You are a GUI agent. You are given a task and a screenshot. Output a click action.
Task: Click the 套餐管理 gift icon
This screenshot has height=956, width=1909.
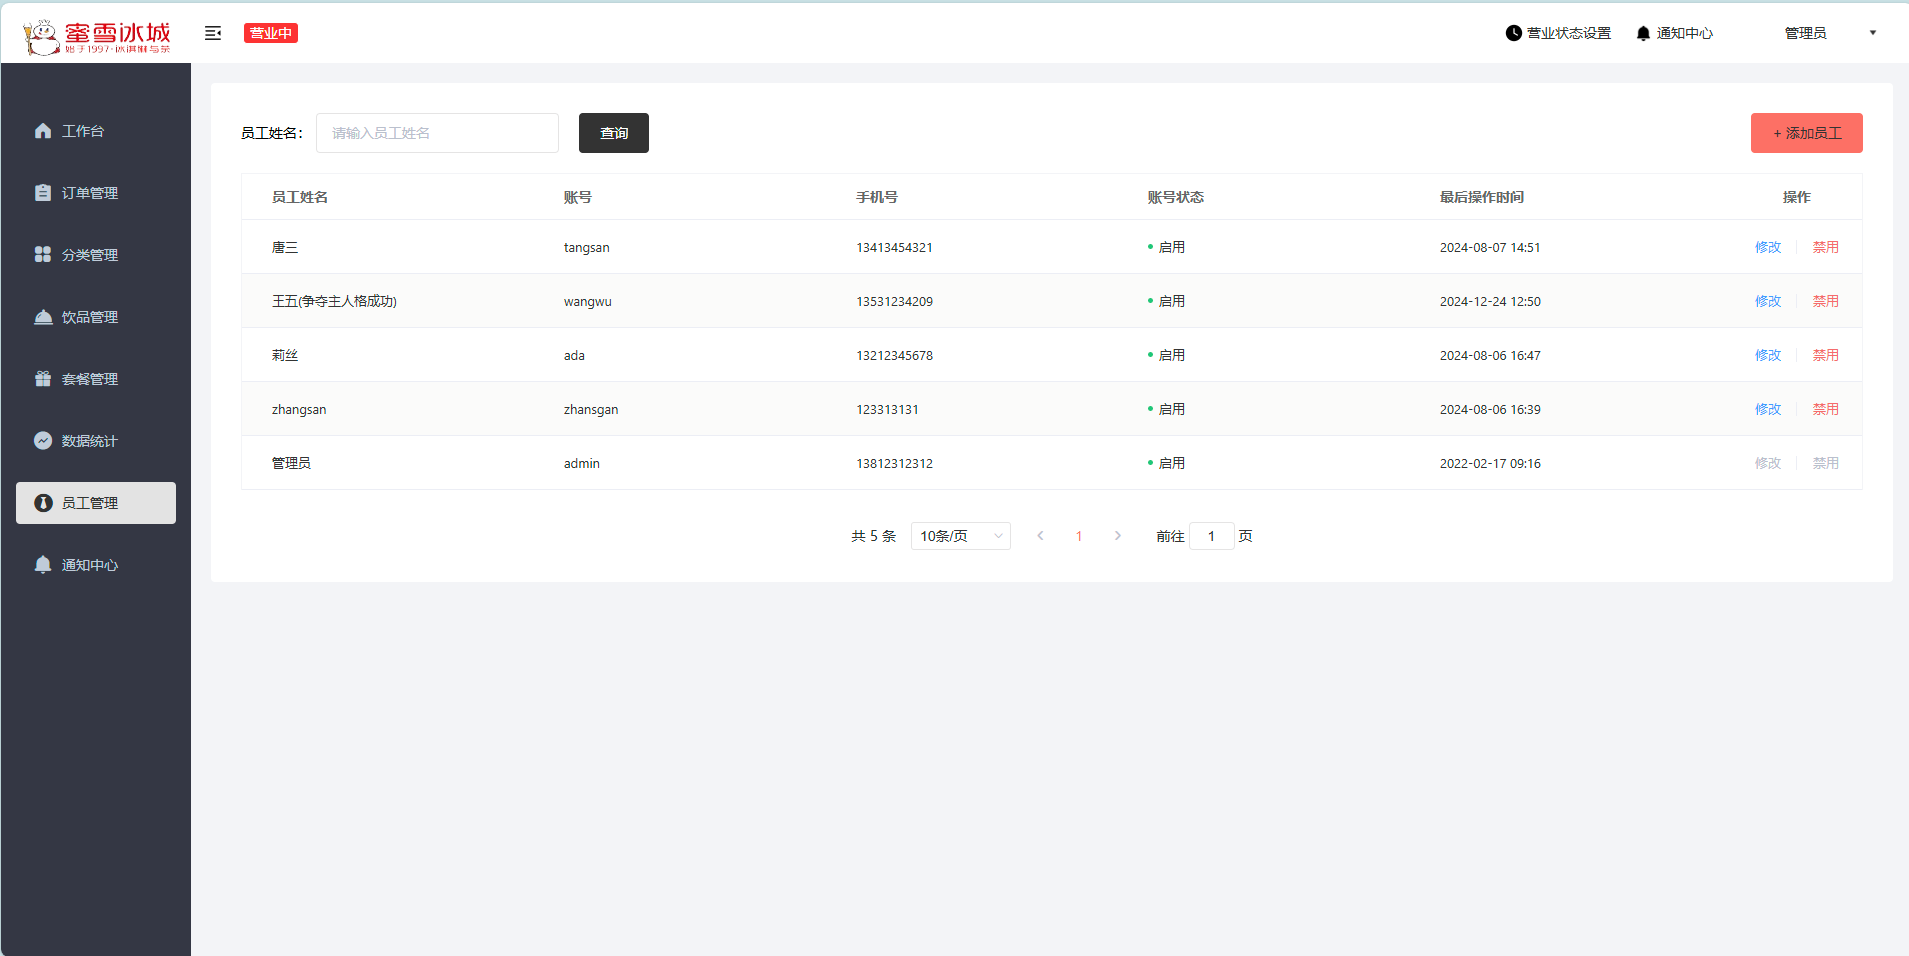(x=43, y=379)
